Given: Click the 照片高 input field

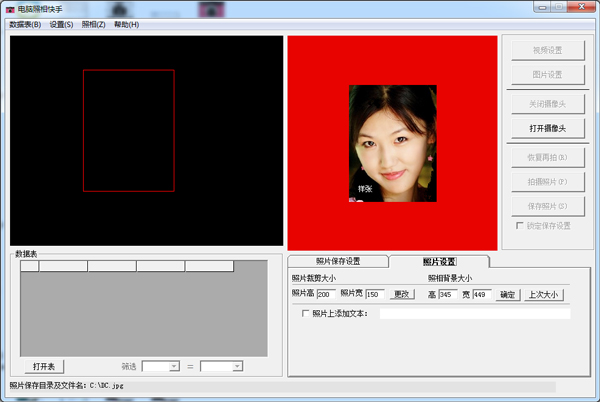Looking at the screenshot, I should coord(326,294).
